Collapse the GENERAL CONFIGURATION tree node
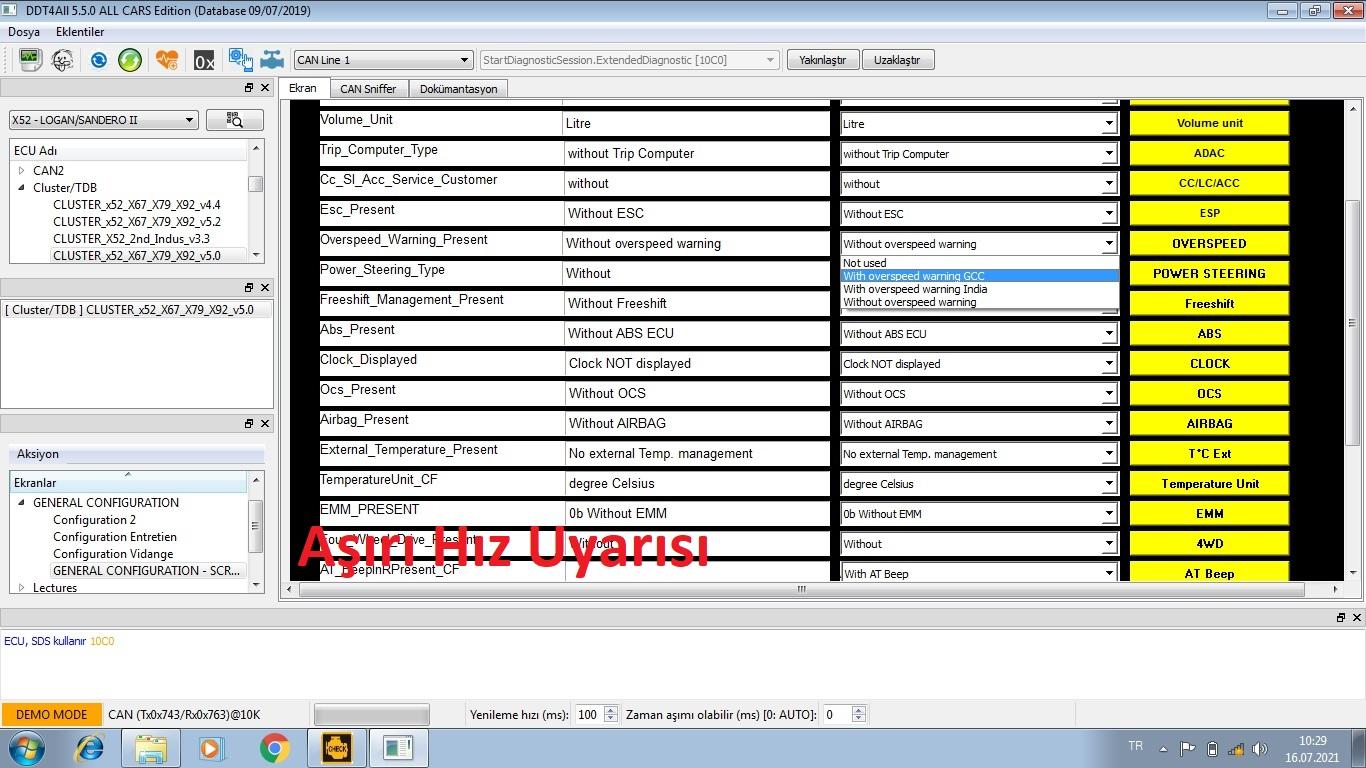 coord(21,503)
